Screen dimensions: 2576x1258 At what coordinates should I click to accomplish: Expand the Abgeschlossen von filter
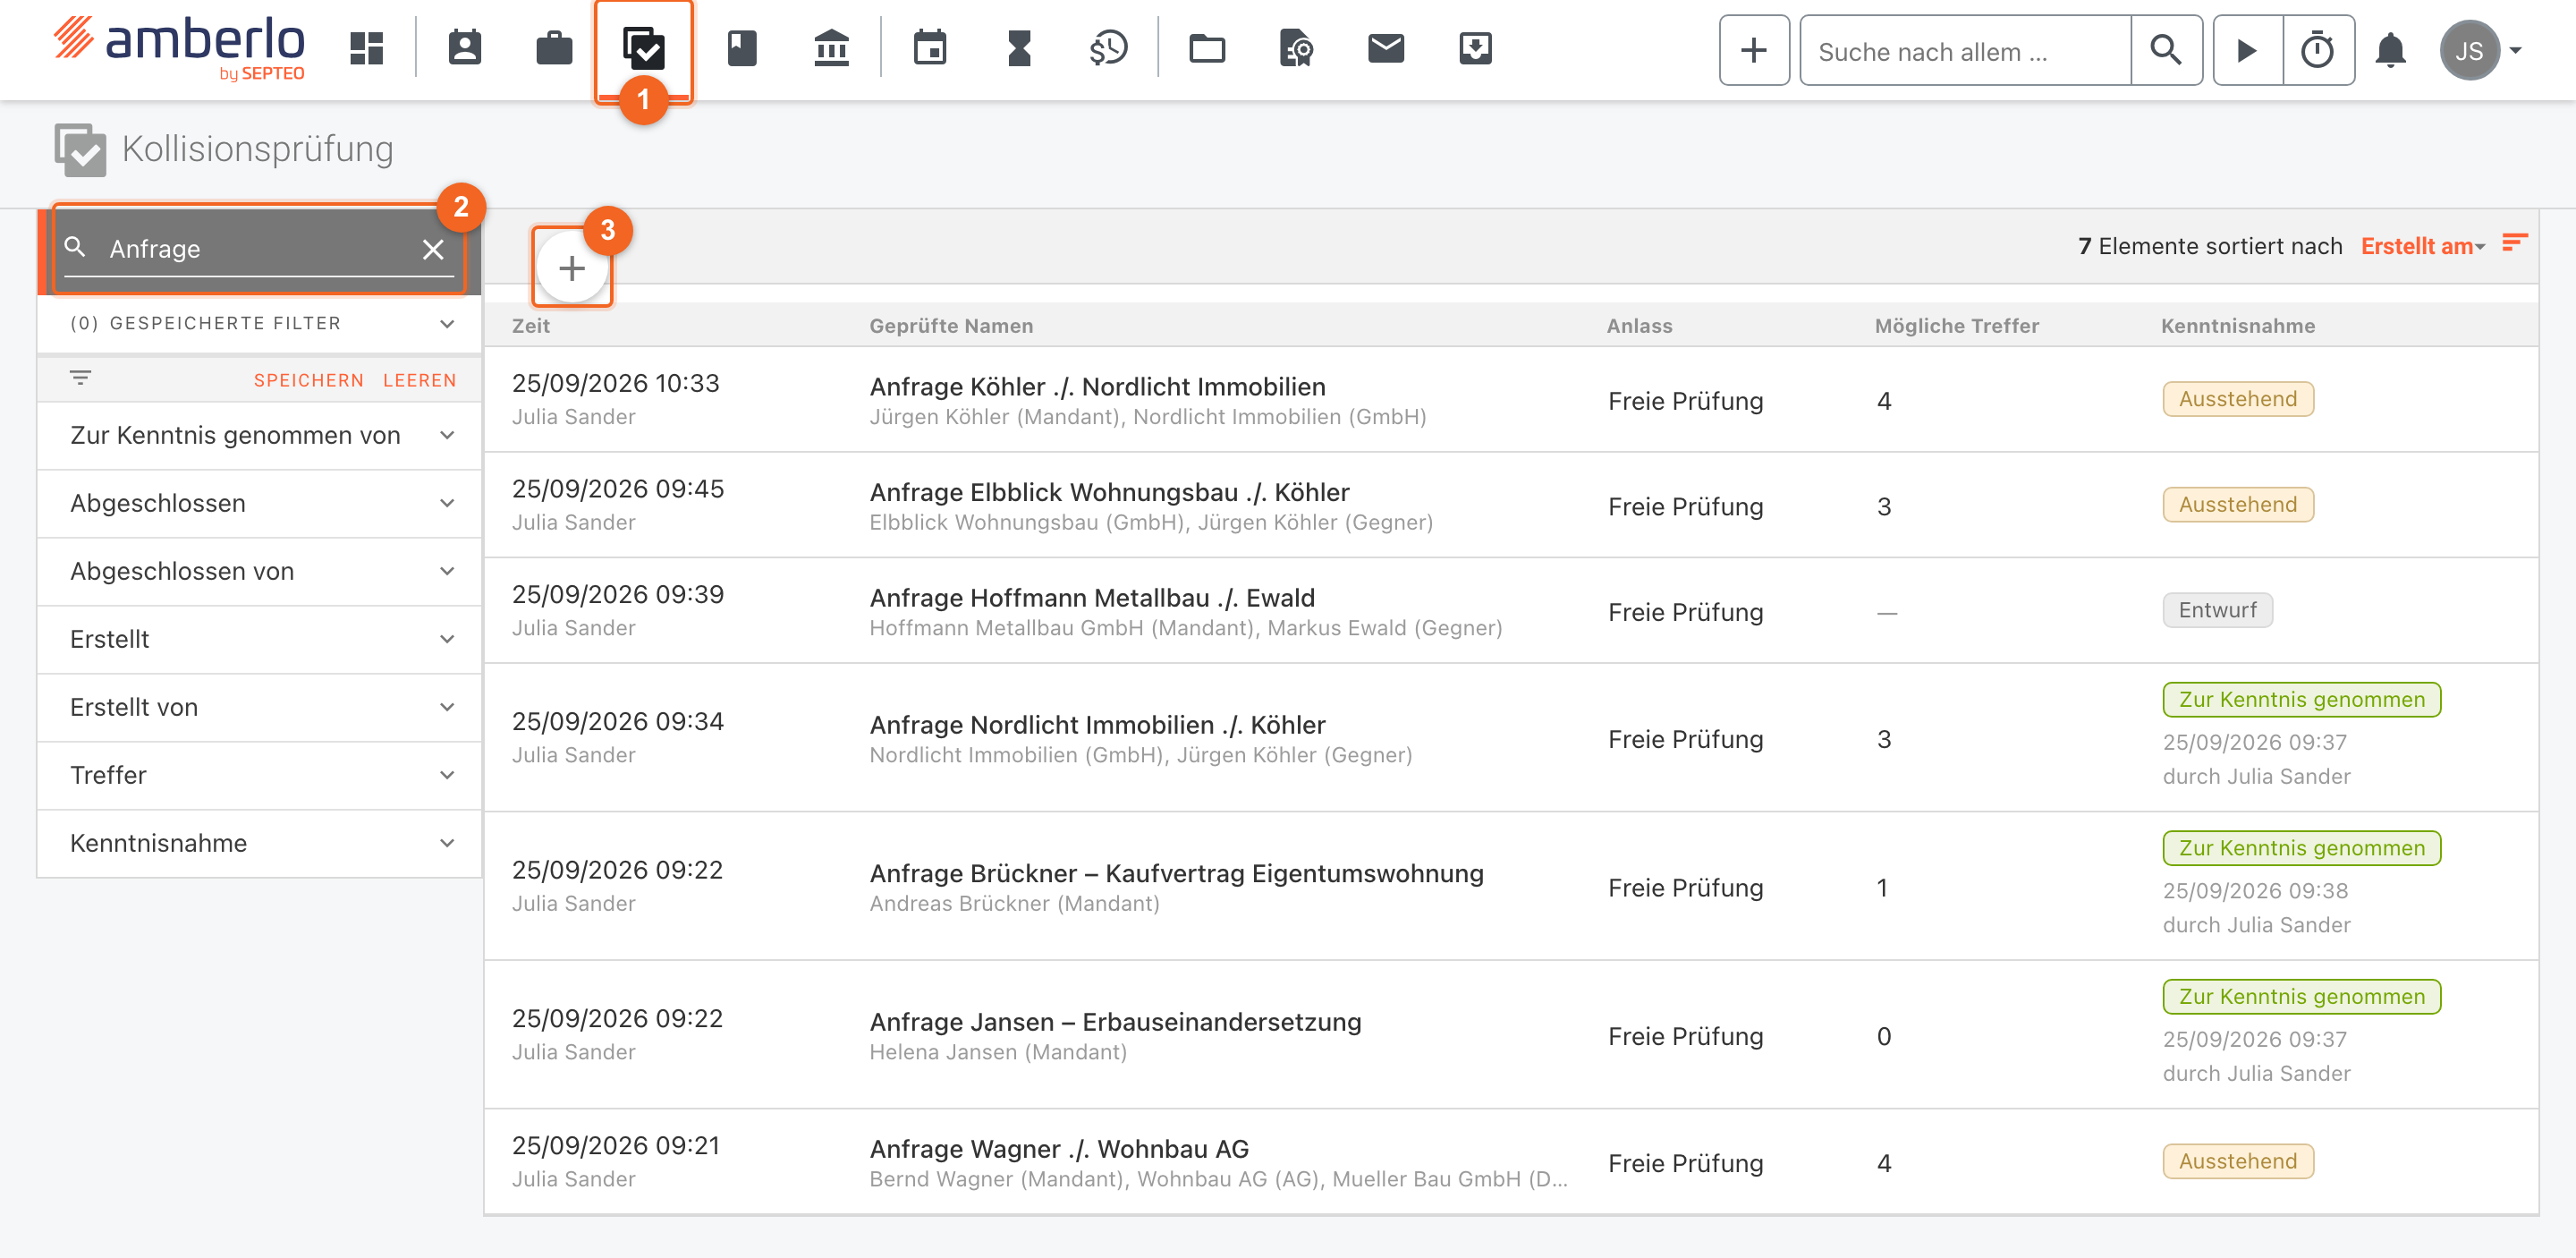coord(259,571)
